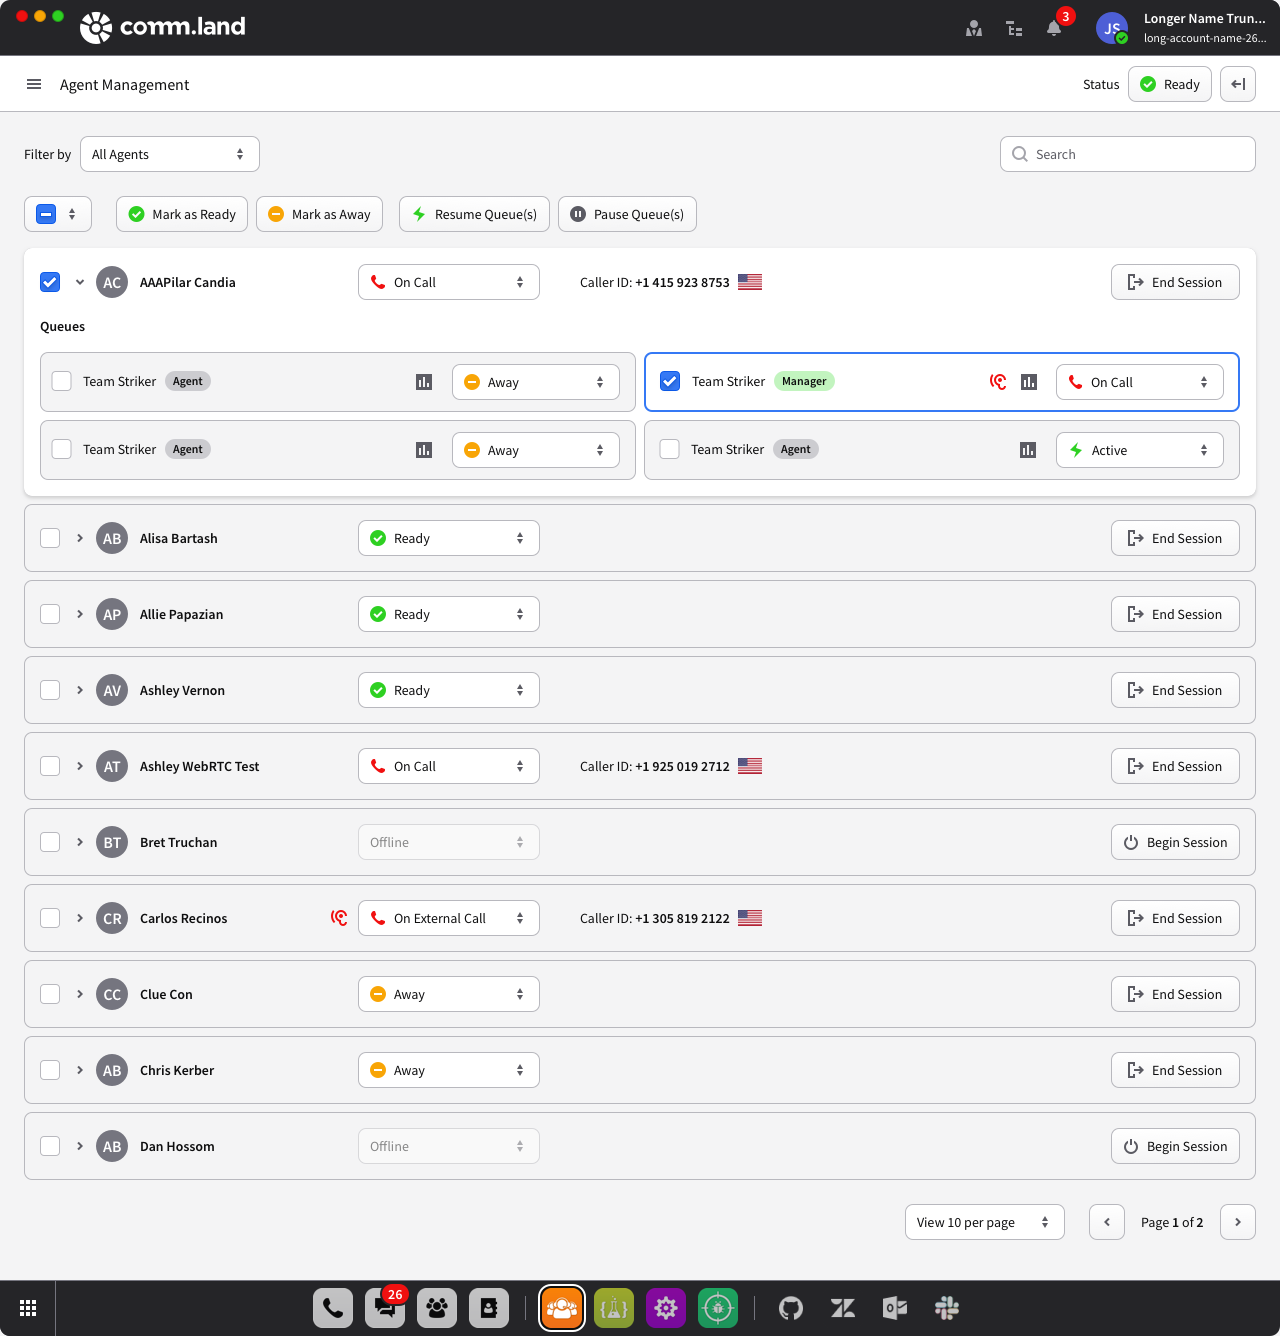Screen dimensions: 1280x1336
Task: Collapse AAAPilar Candia's queues
Action: pyautogui.click(x=80, y=282)
